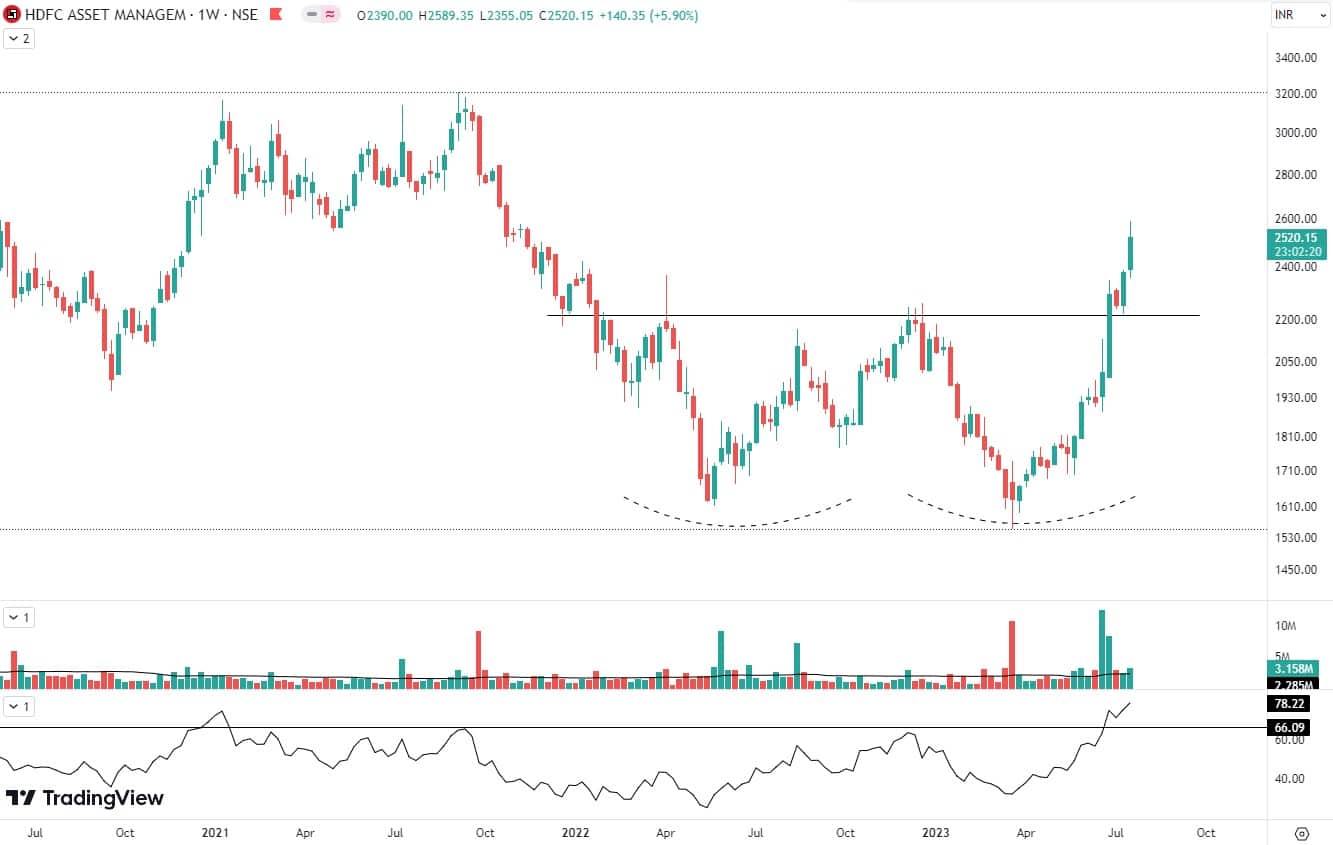This screenshot has height=845, width=1333.
Task: Expand the RSI pane legend chevron
Action: click(x=18, y=706)
